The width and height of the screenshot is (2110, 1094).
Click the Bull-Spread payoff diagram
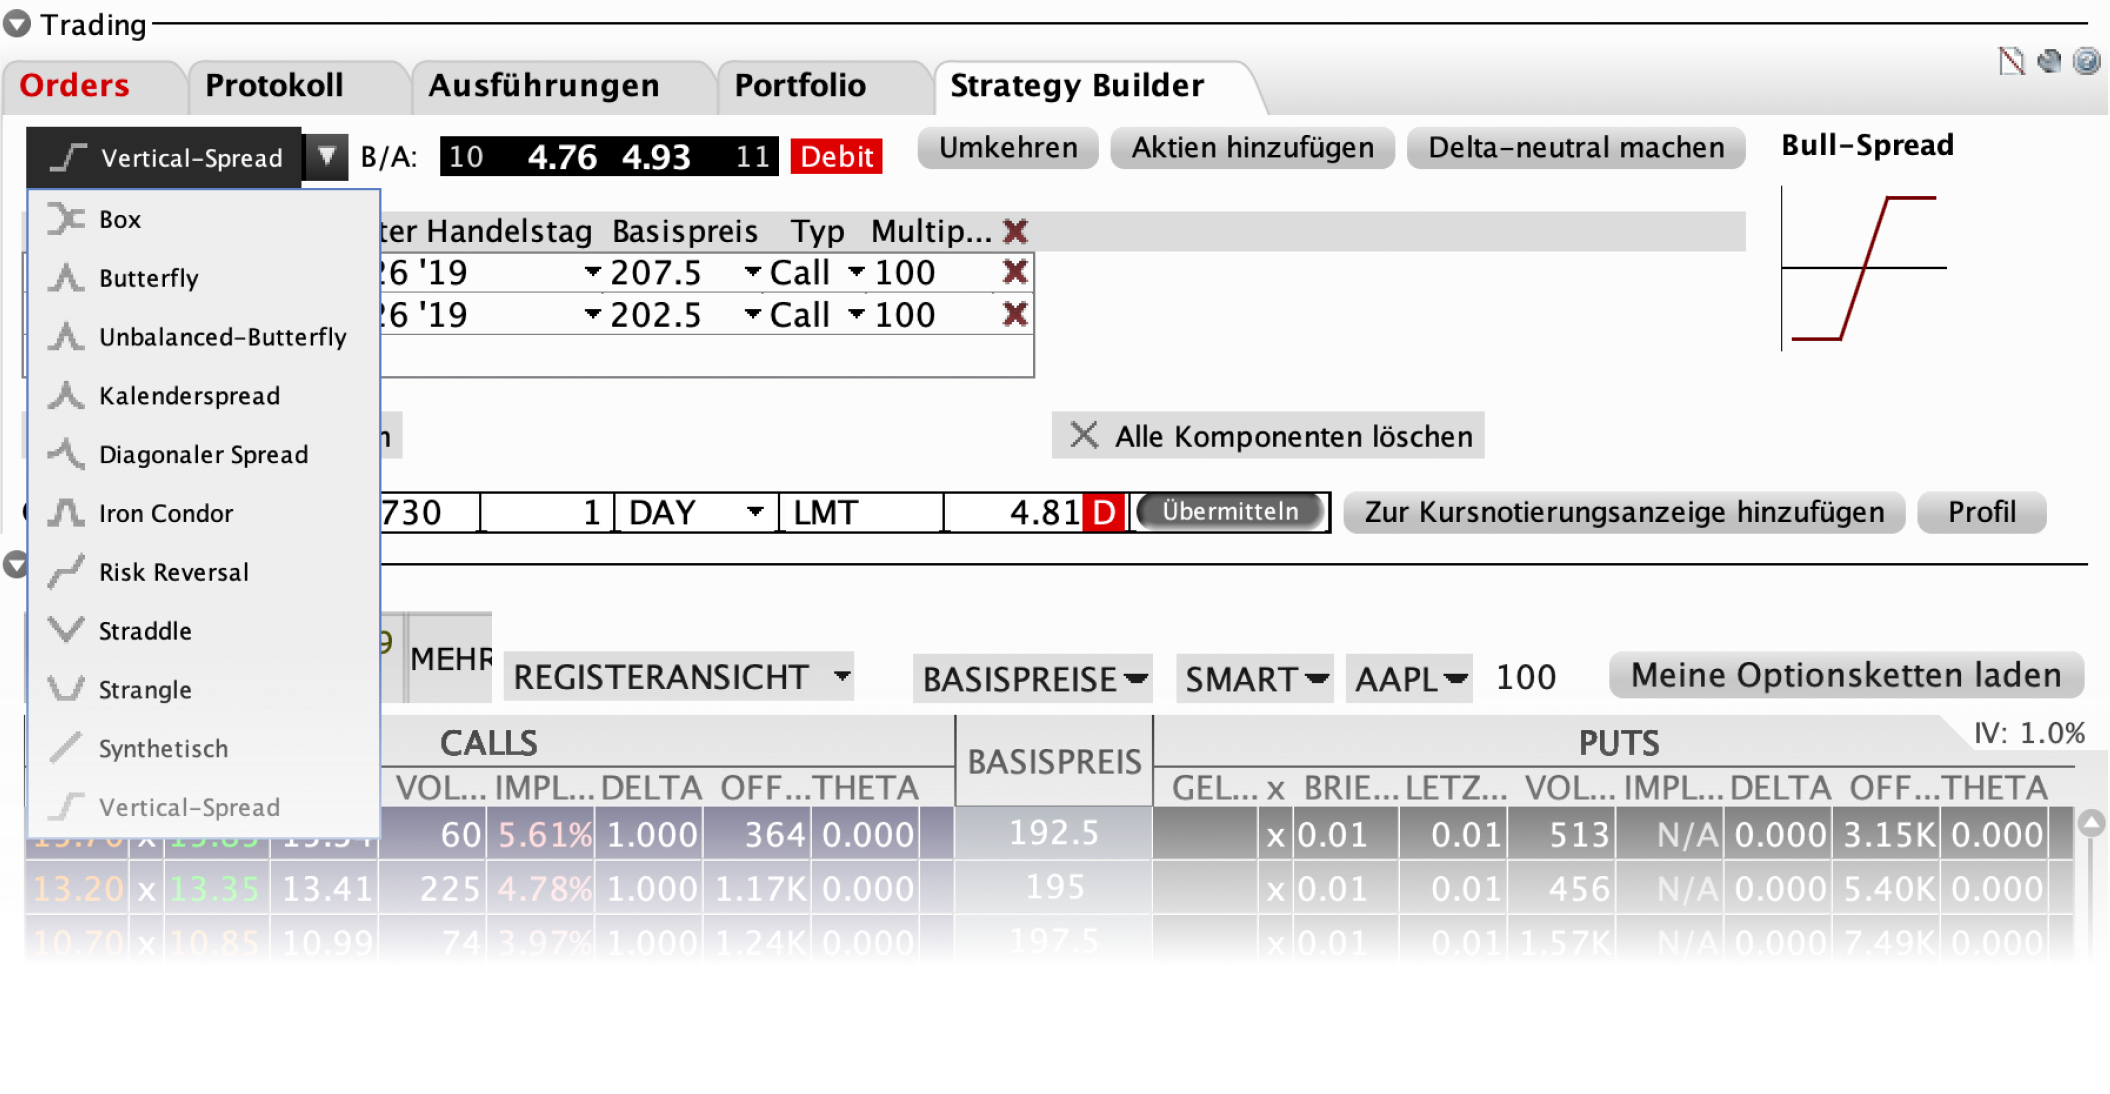point(1863,268)
